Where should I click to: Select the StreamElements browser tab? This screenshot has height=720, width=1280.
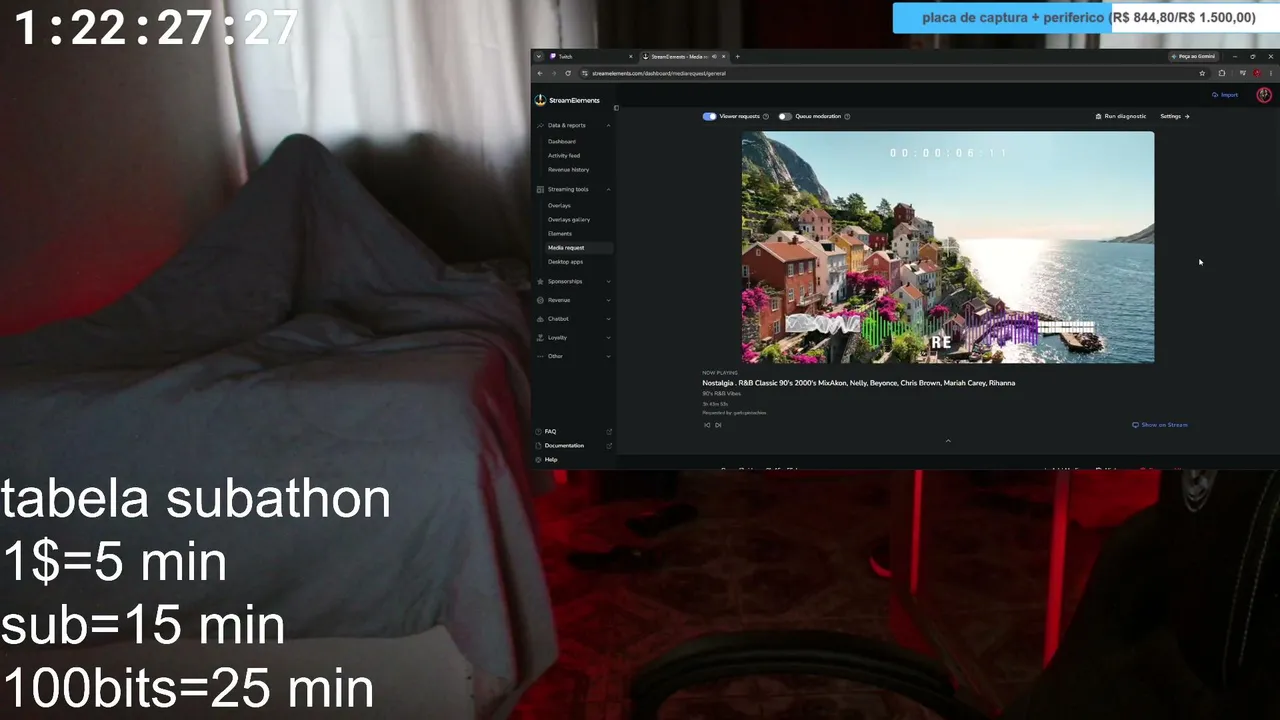pyautogui.click(x=684, y=57)
